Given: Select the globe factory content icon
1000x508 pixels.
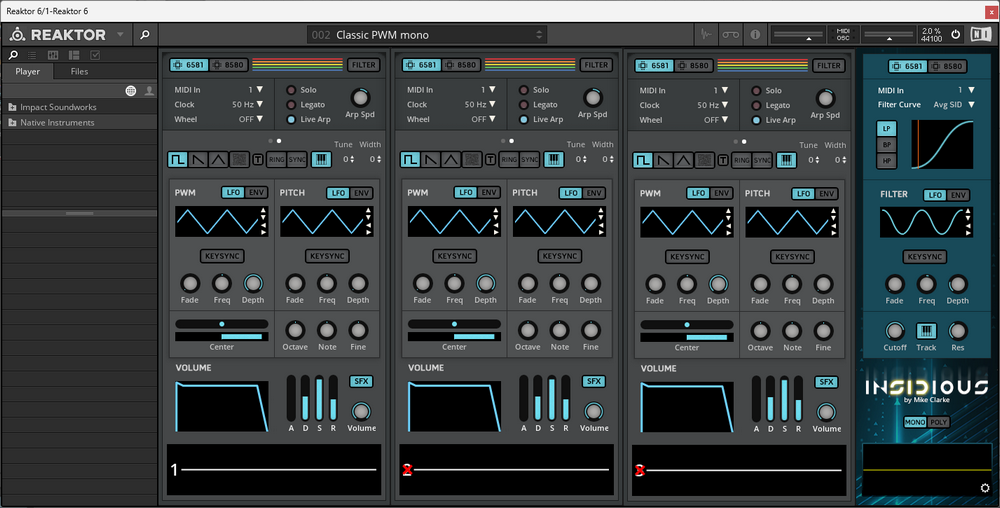Looking at the screenshot, I should (131, 91).
